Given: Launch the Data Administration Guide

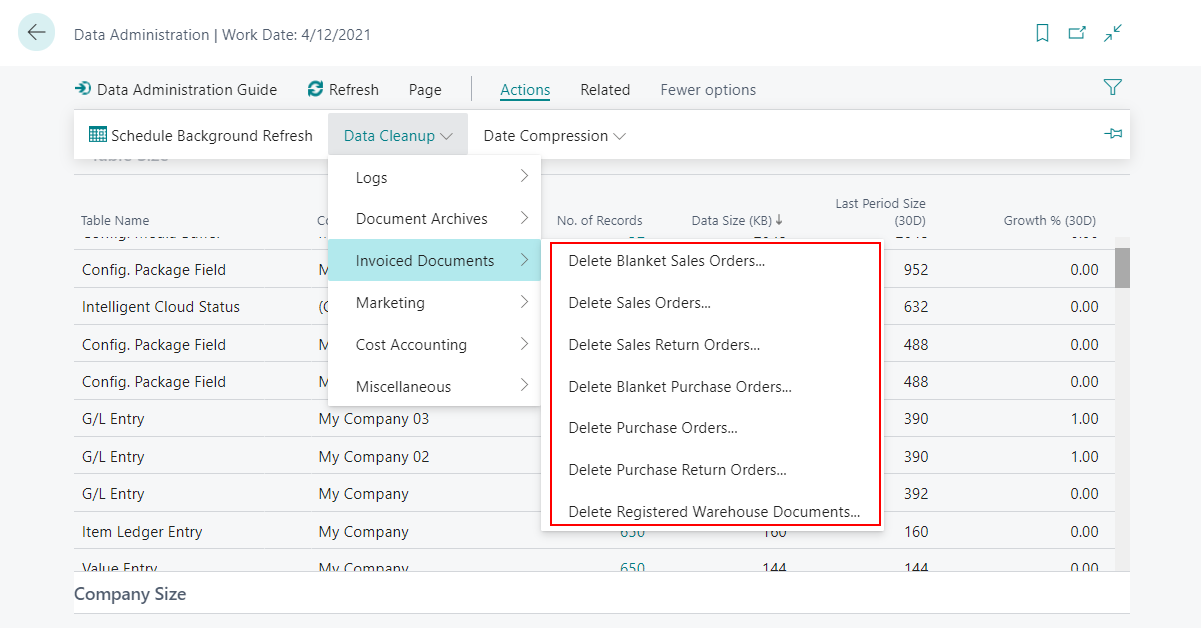Looking at the screenshot, I should pos(177,89).
